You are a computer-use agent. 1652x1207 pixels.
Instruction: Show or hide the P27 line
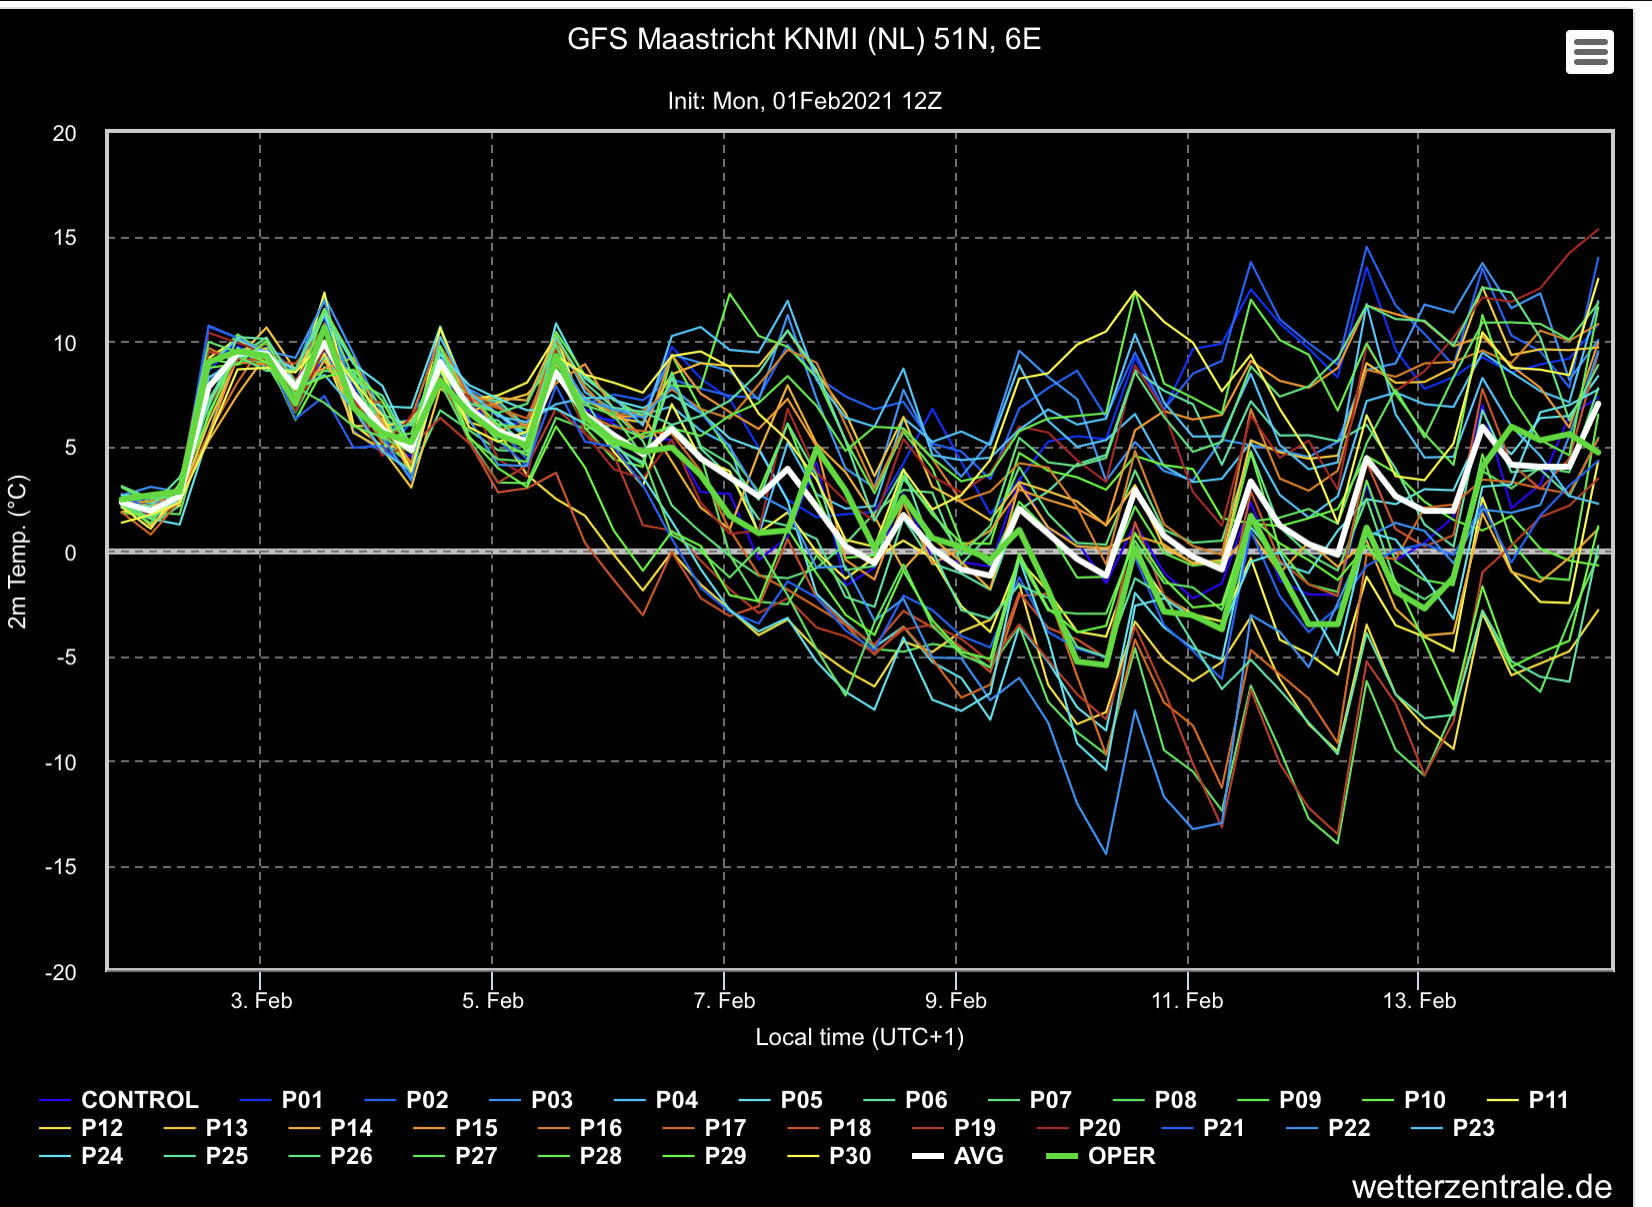[x=455, y=1156]
